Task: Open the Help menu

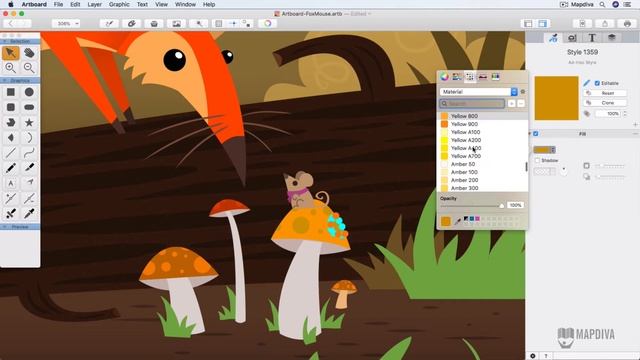Action: point(209,4)
